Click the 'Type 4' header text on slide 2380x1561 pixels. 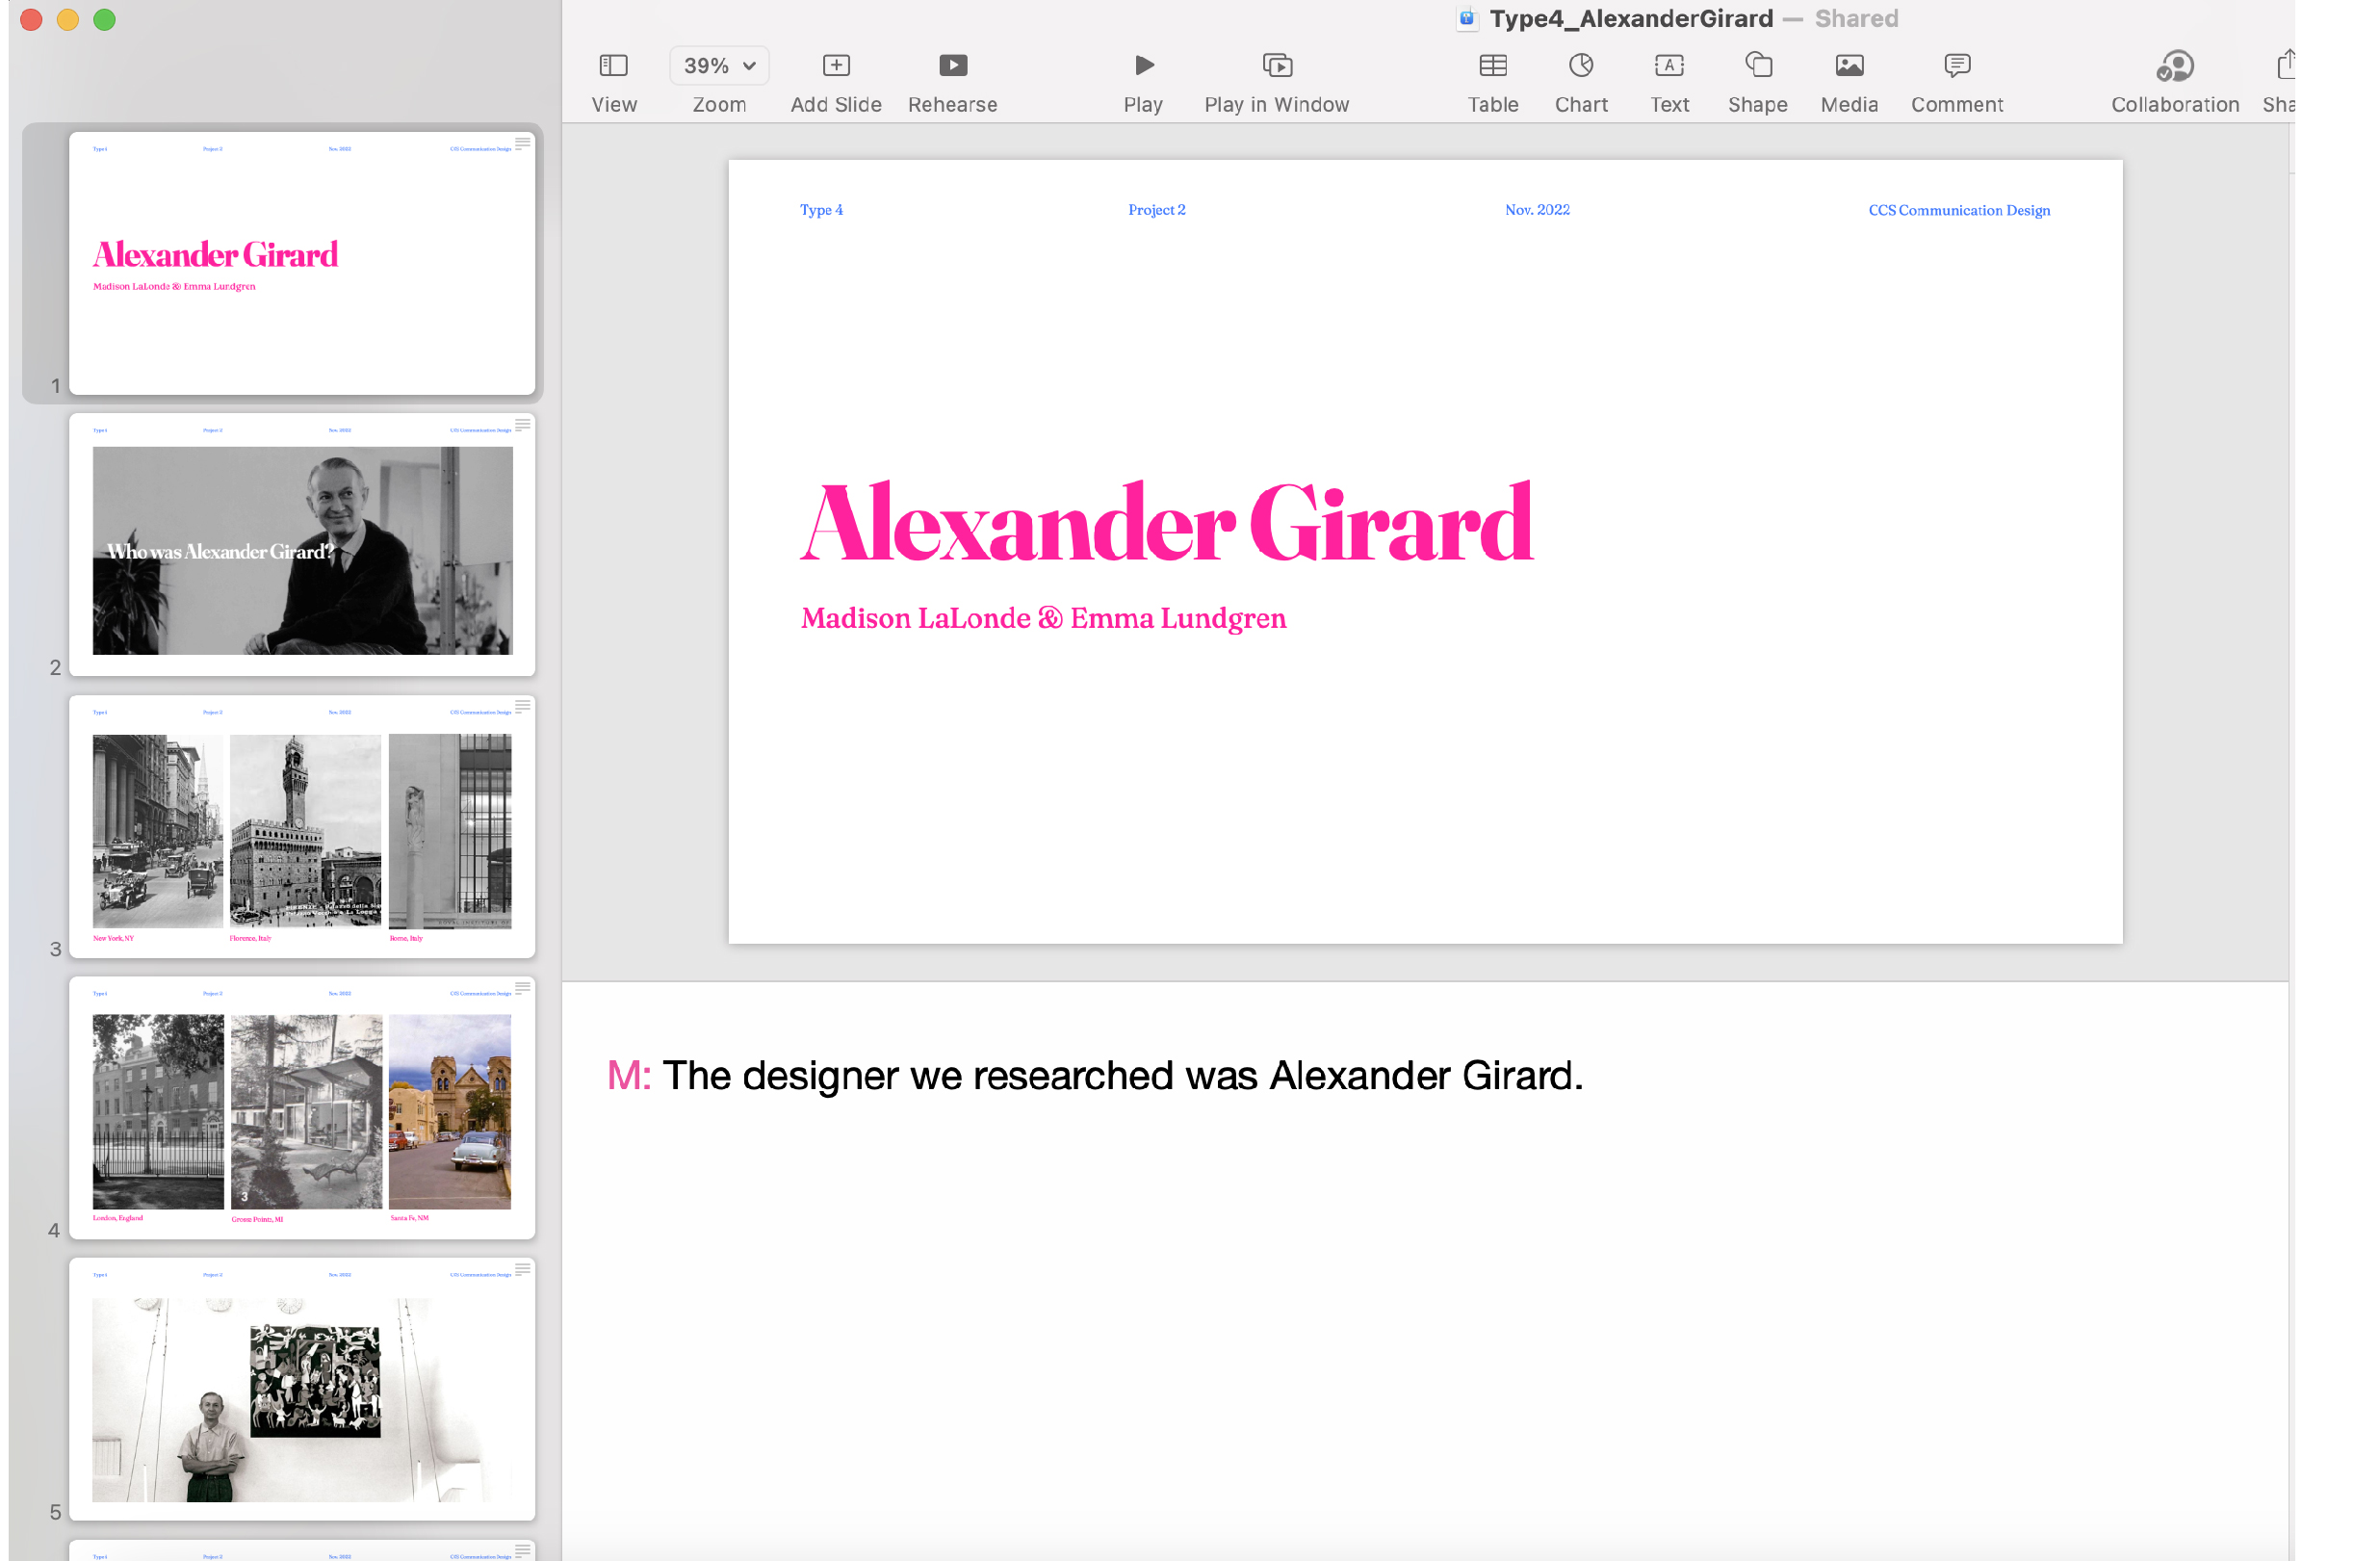coord(821,210)
